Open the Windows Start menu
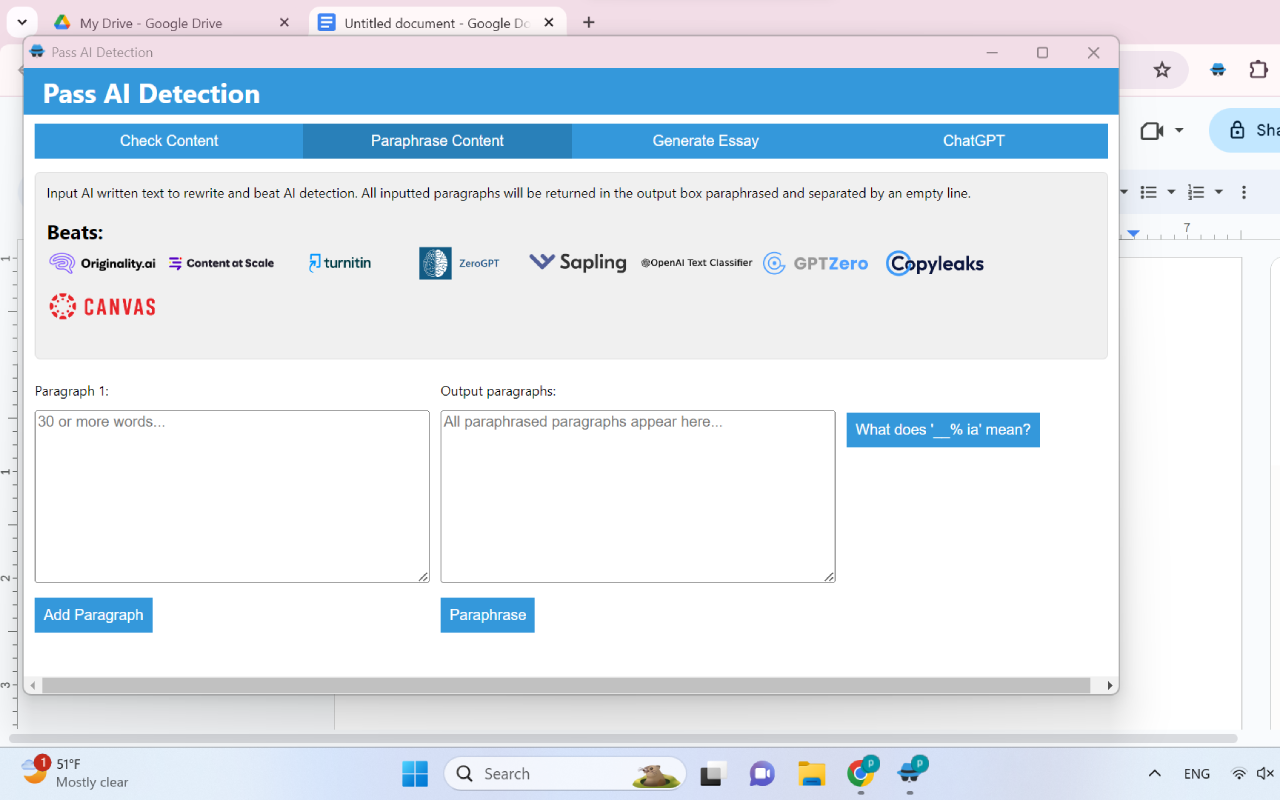 (415, 773)
